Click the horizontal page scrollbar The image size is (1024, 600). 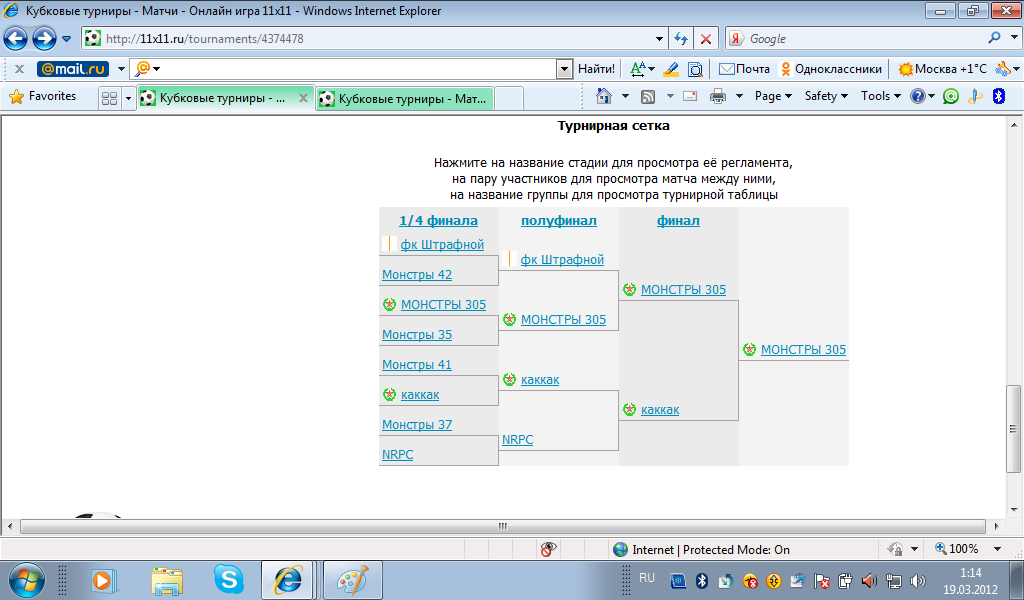coord(500,525)
